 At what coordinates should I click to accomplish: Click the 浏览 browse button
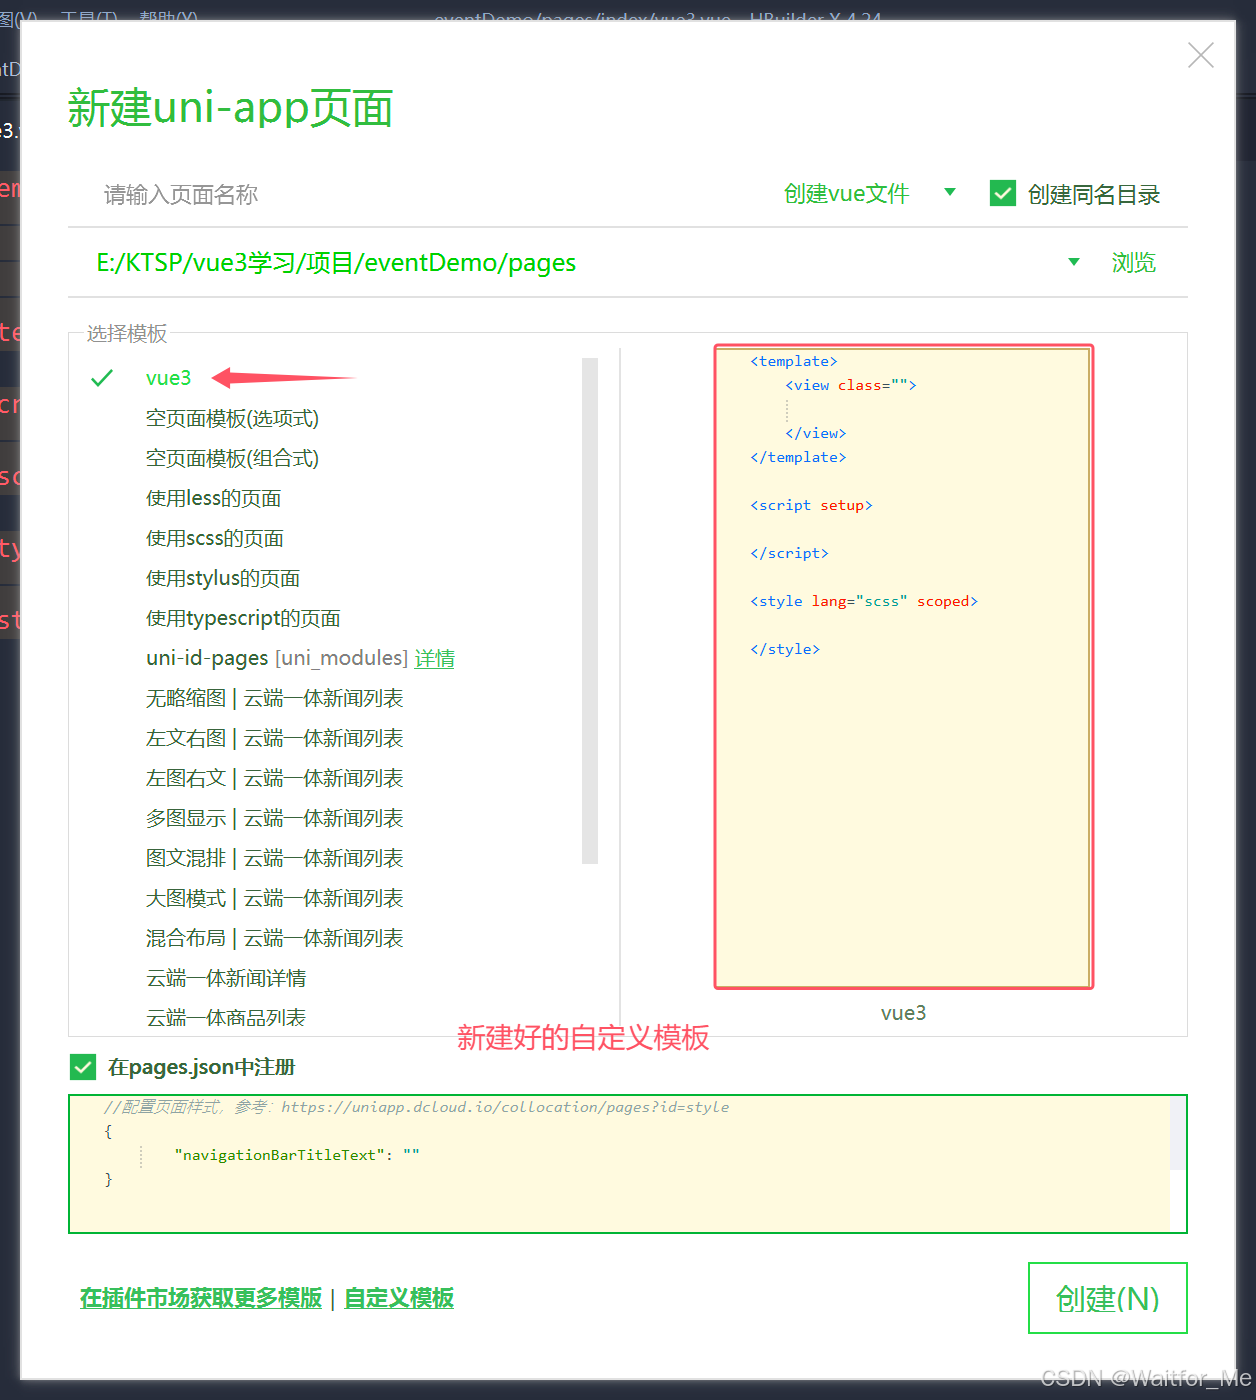(1133, 262)
